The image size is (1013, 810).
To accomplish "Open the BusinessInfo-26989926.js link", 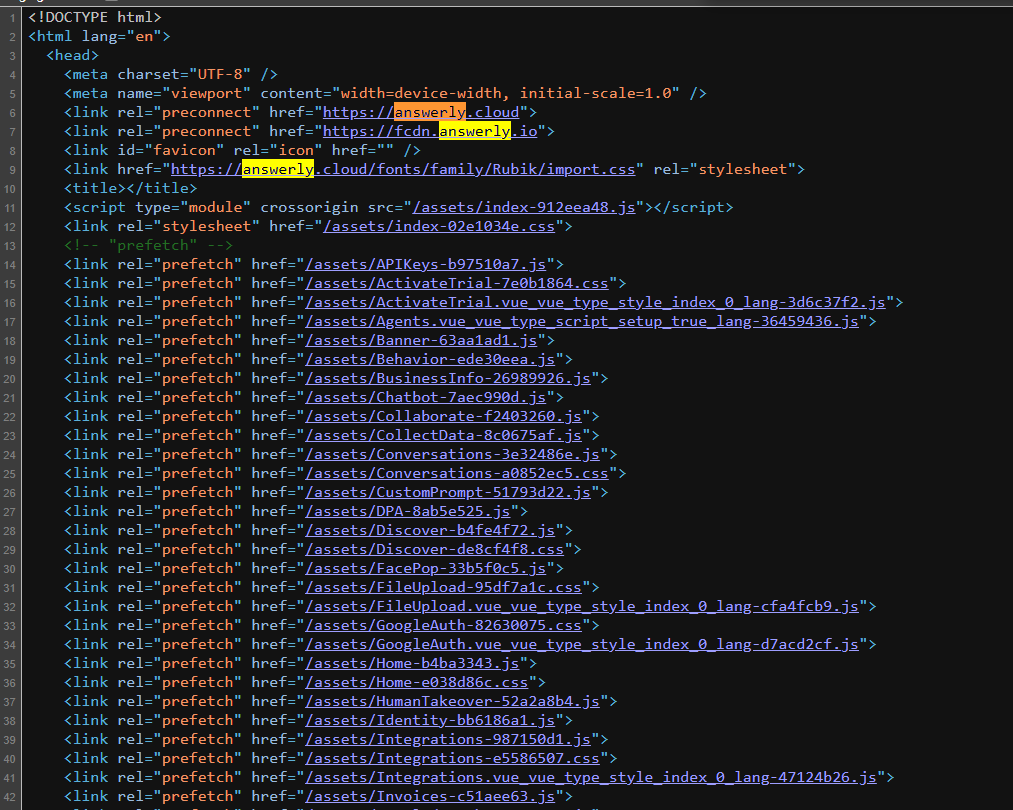I will [448, 378].
